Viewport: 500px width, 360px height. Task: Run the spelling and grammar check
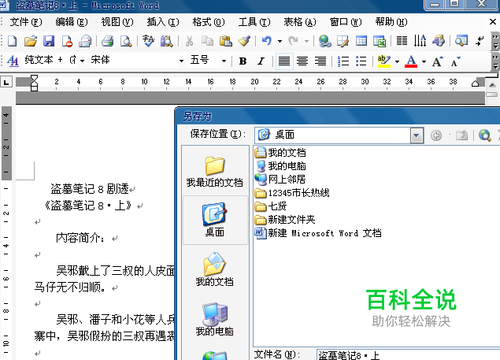(148, 41)
